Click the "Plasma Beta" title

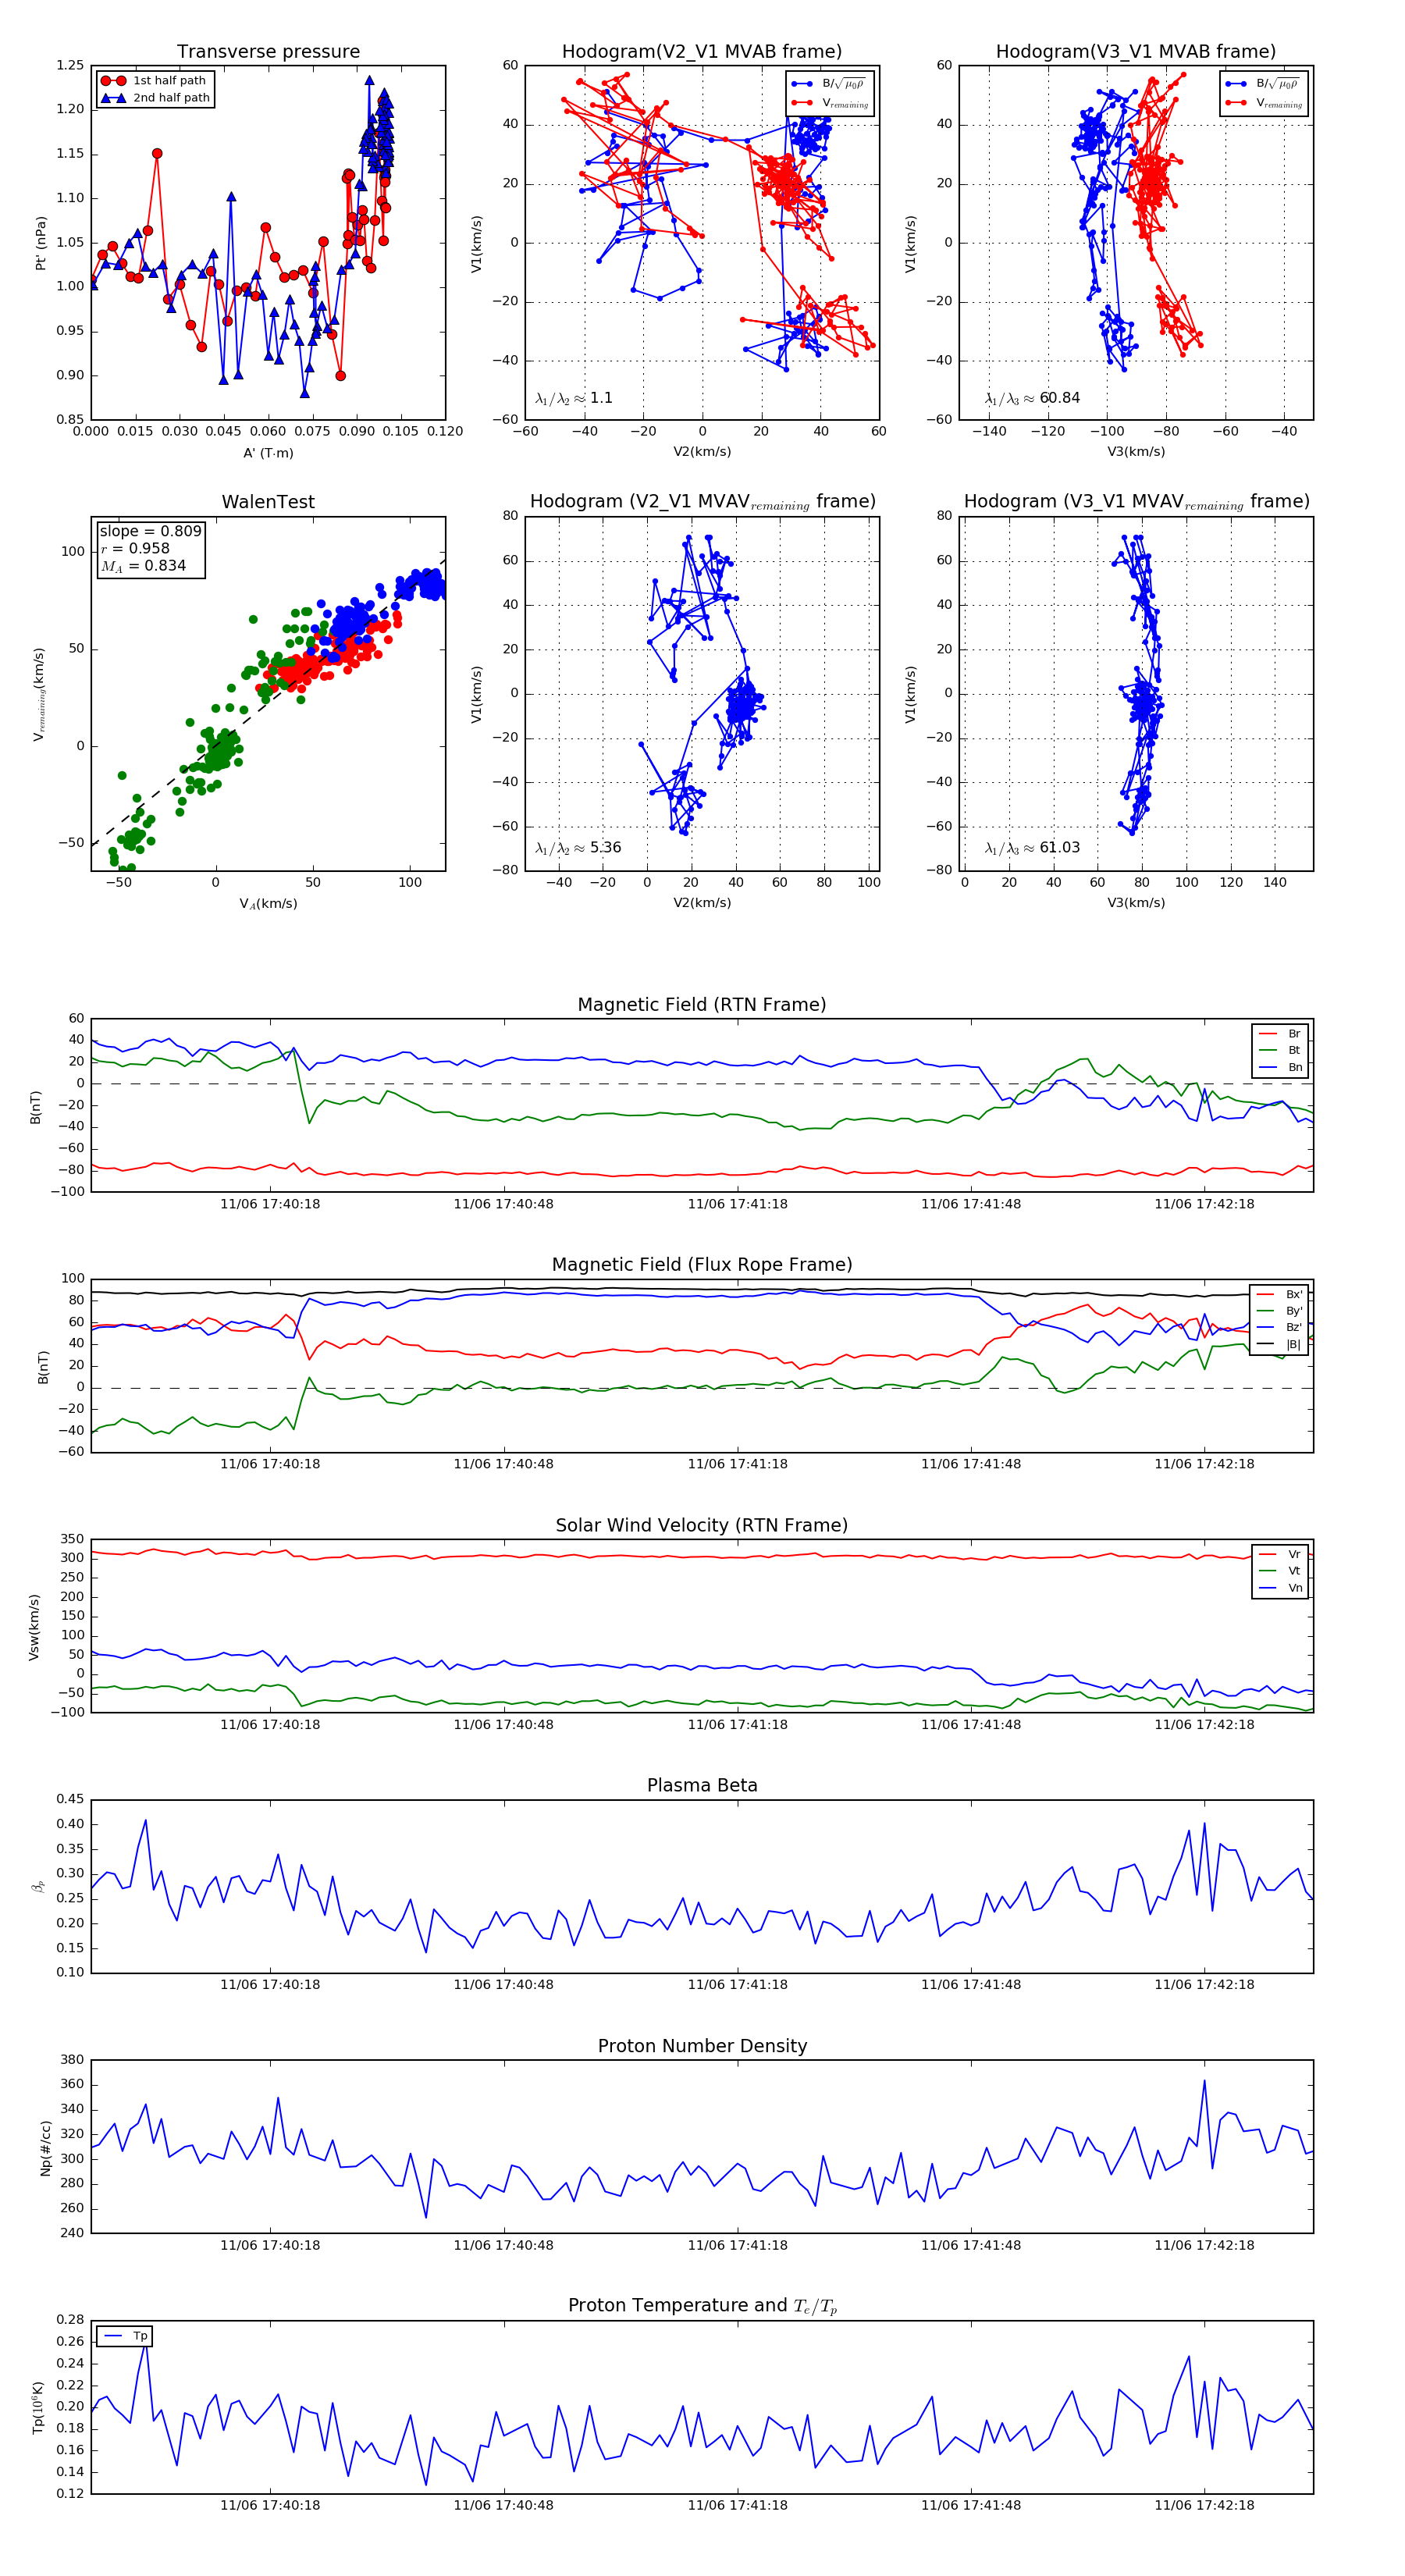(x=702, y=1786)
